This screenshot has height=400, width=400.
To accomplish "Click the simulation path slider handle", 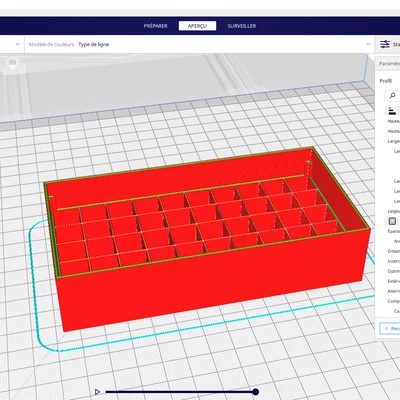I will 255,392.
